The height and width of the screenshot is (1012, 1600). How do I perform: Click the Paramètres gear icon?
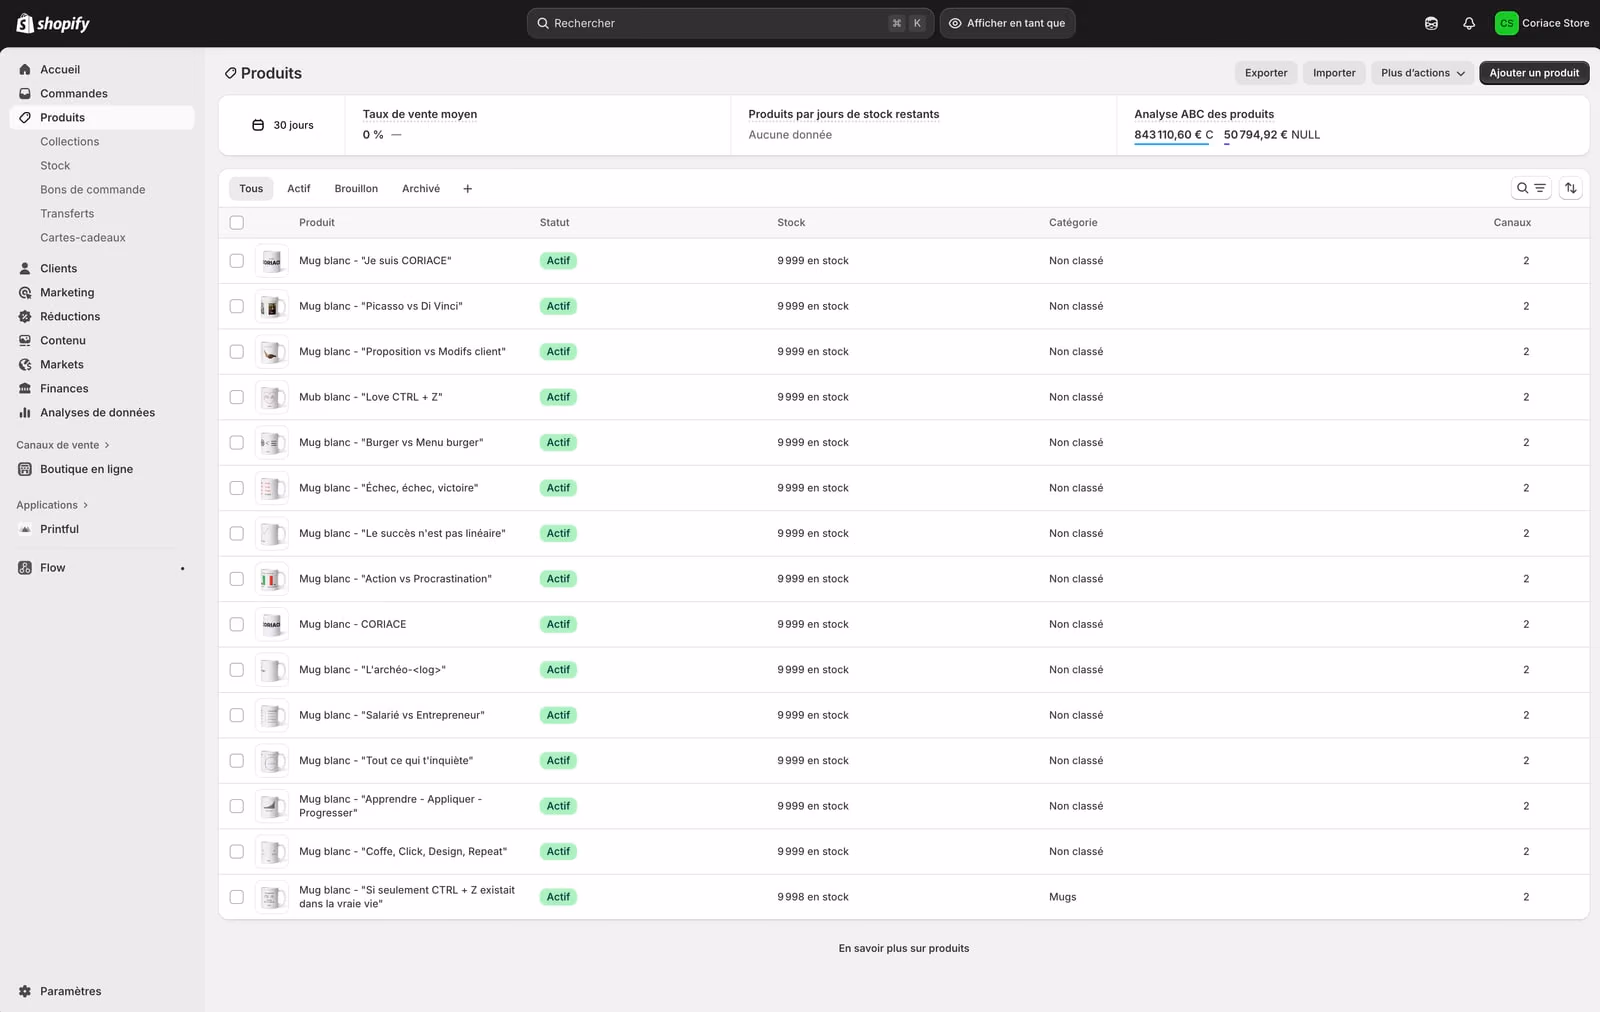[25, 991]
